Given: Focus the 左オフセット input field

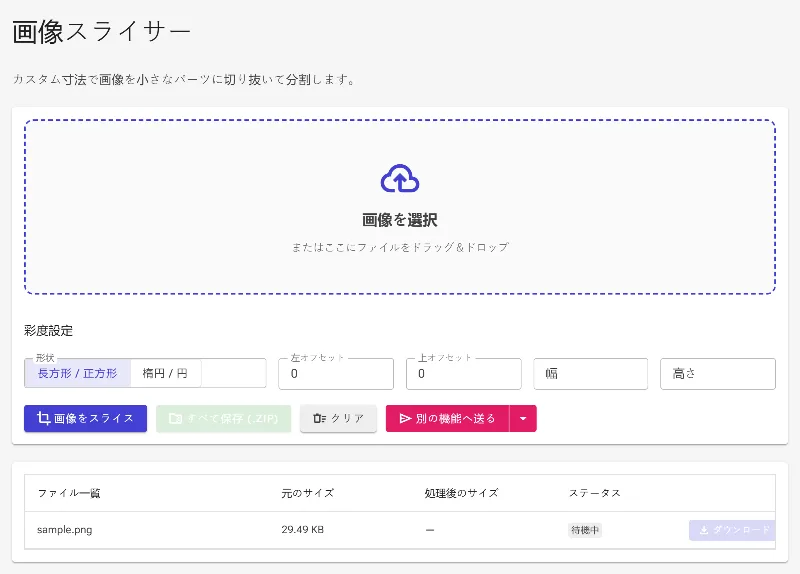Looking at the screenshot, I should click(336, 373).
